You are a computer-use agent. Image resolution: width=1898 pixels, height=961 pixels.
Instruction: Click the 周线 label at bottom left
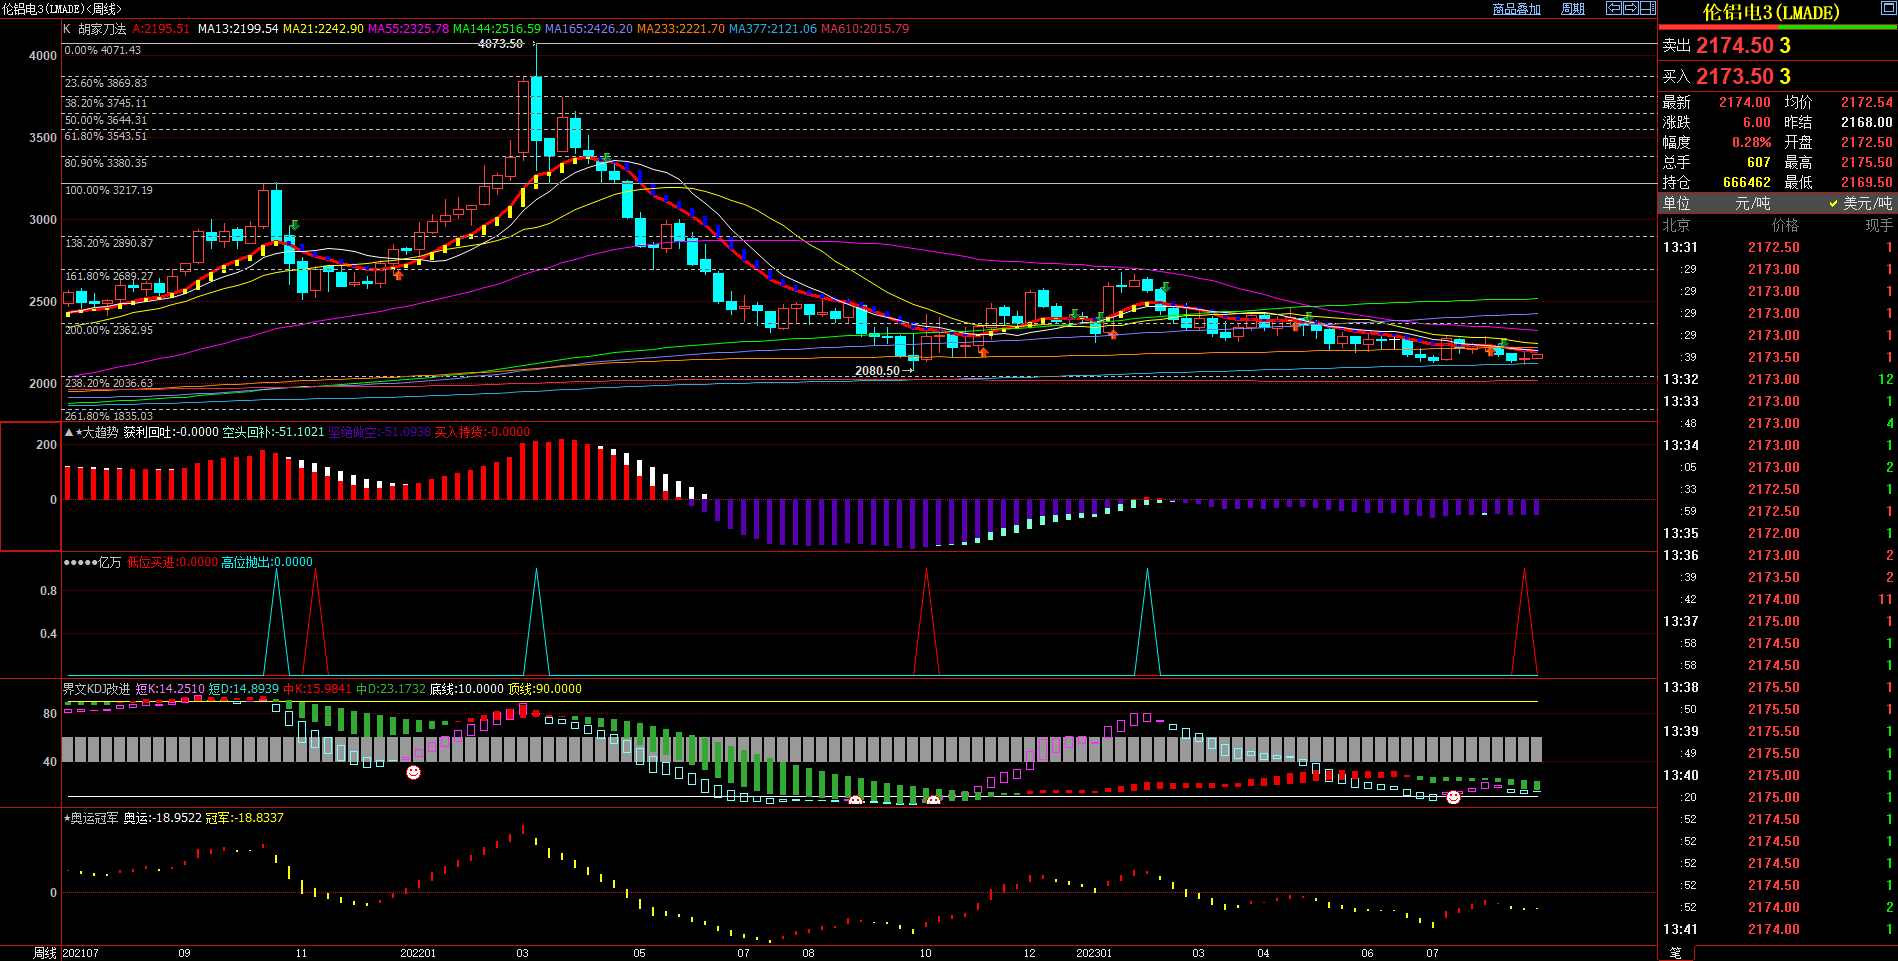pos(44,953)
